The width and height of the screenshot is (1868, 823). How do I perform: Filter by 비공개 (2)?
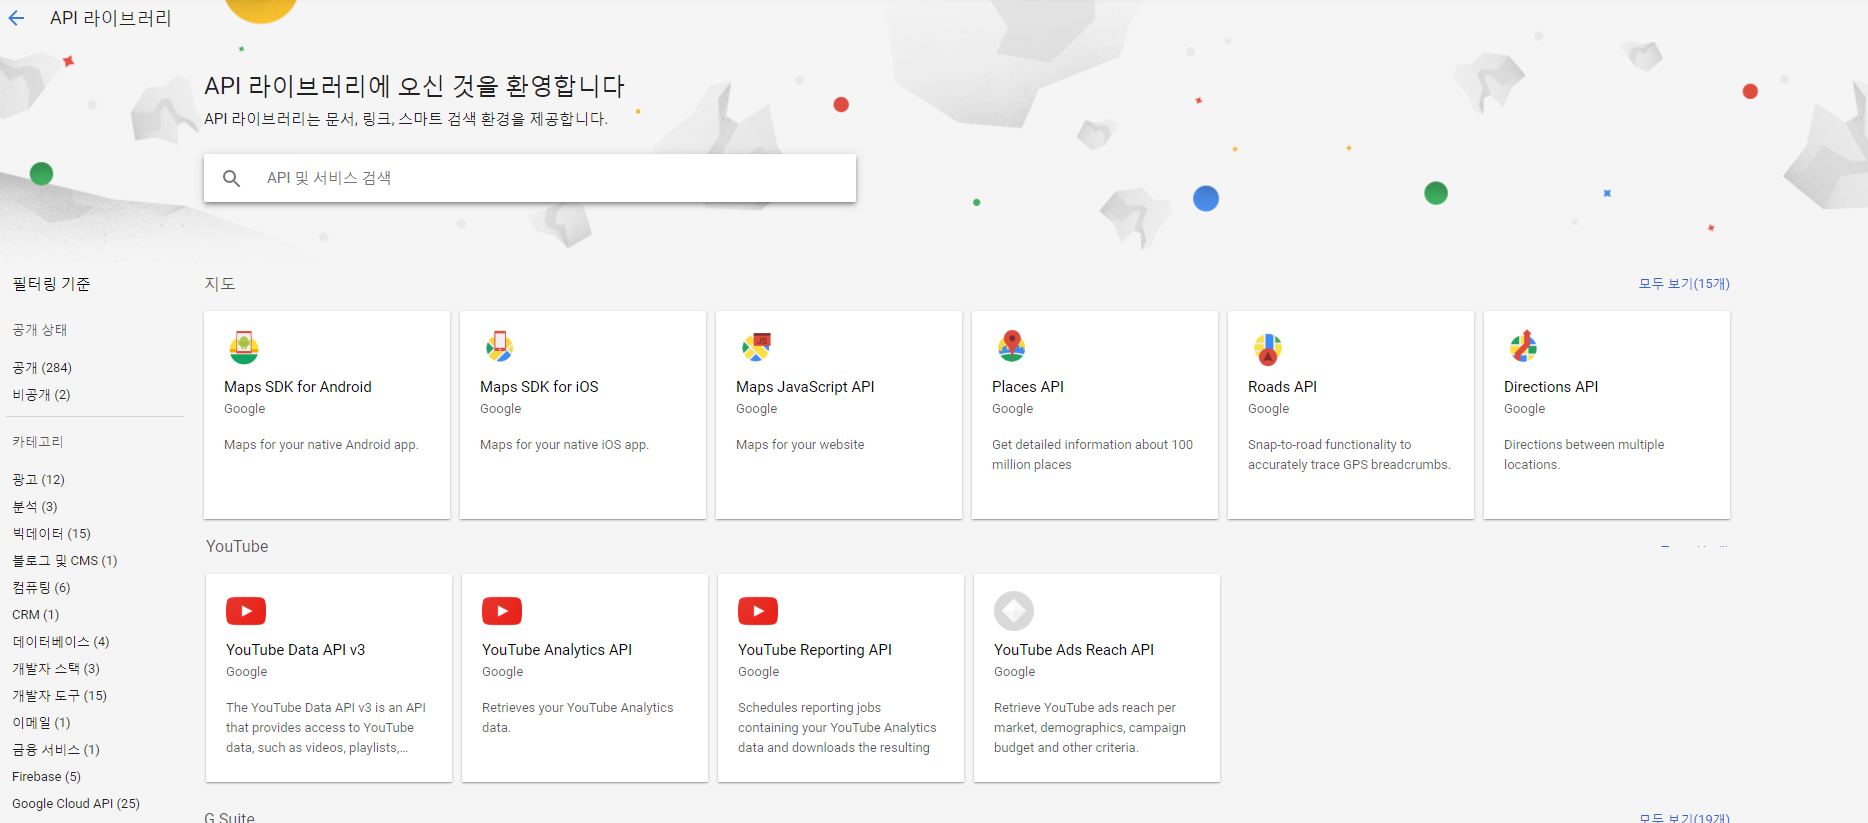point(41,395)
